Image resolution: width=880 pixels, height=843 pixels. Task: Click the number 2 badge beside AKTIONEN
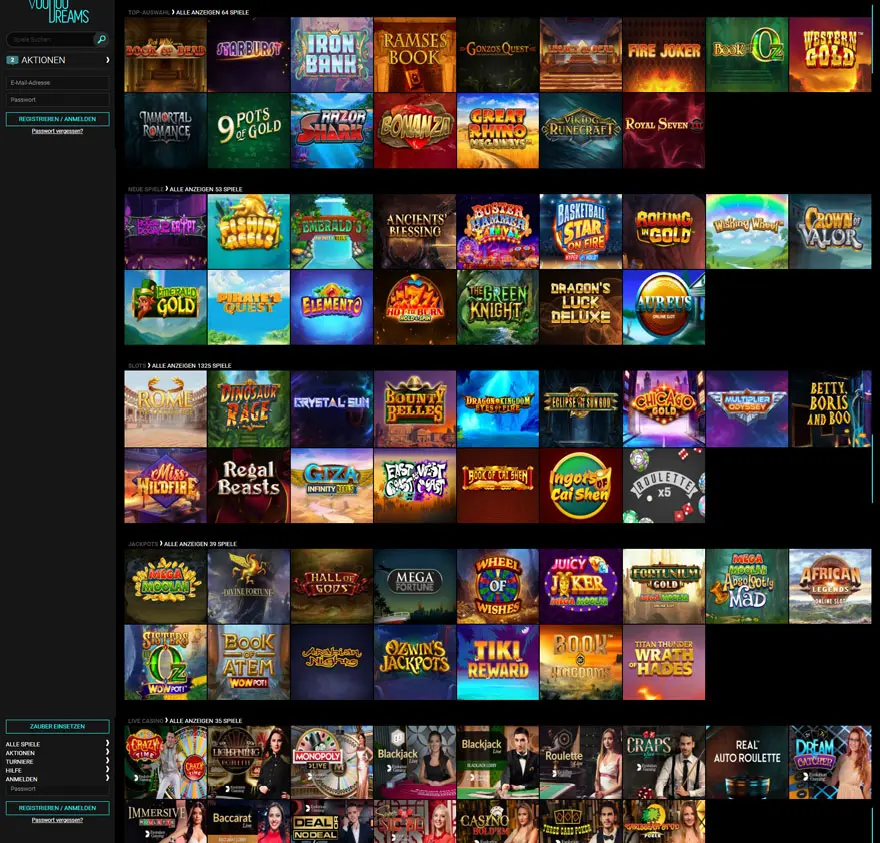(x=12, y=60)
